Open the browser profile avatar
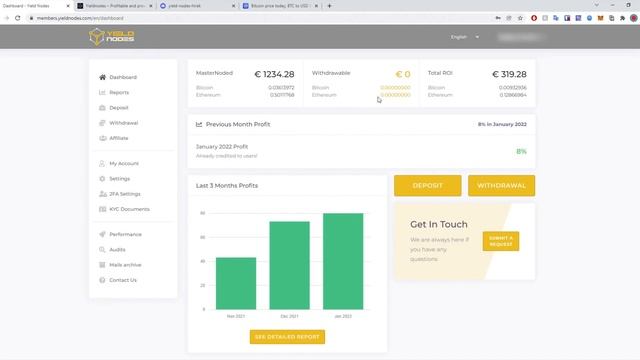The width and height of the screenshot is (640, 360). coord(634,18)
